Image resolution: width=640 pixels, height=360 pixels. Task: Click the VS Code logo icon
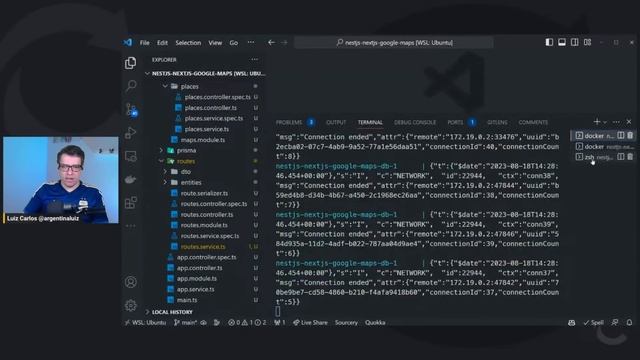tap(128, 42)
